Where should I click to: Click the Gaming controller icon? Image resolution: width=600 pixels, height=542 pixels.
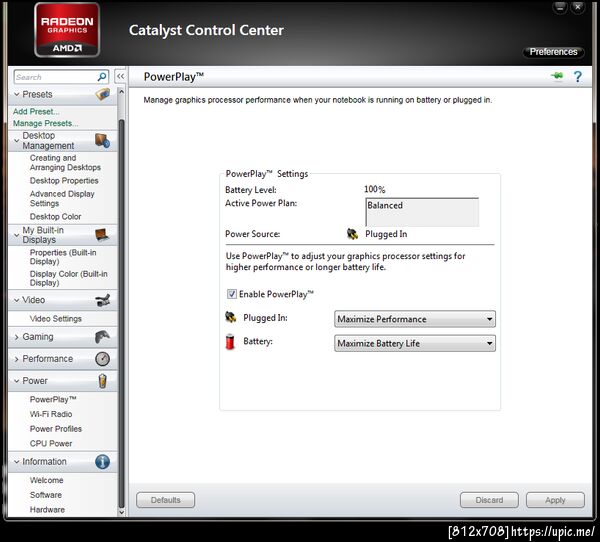point(102,337)
